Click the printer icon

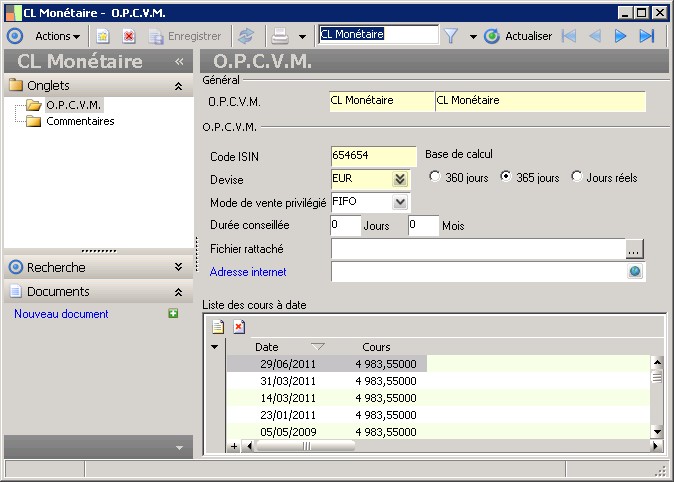281,36
